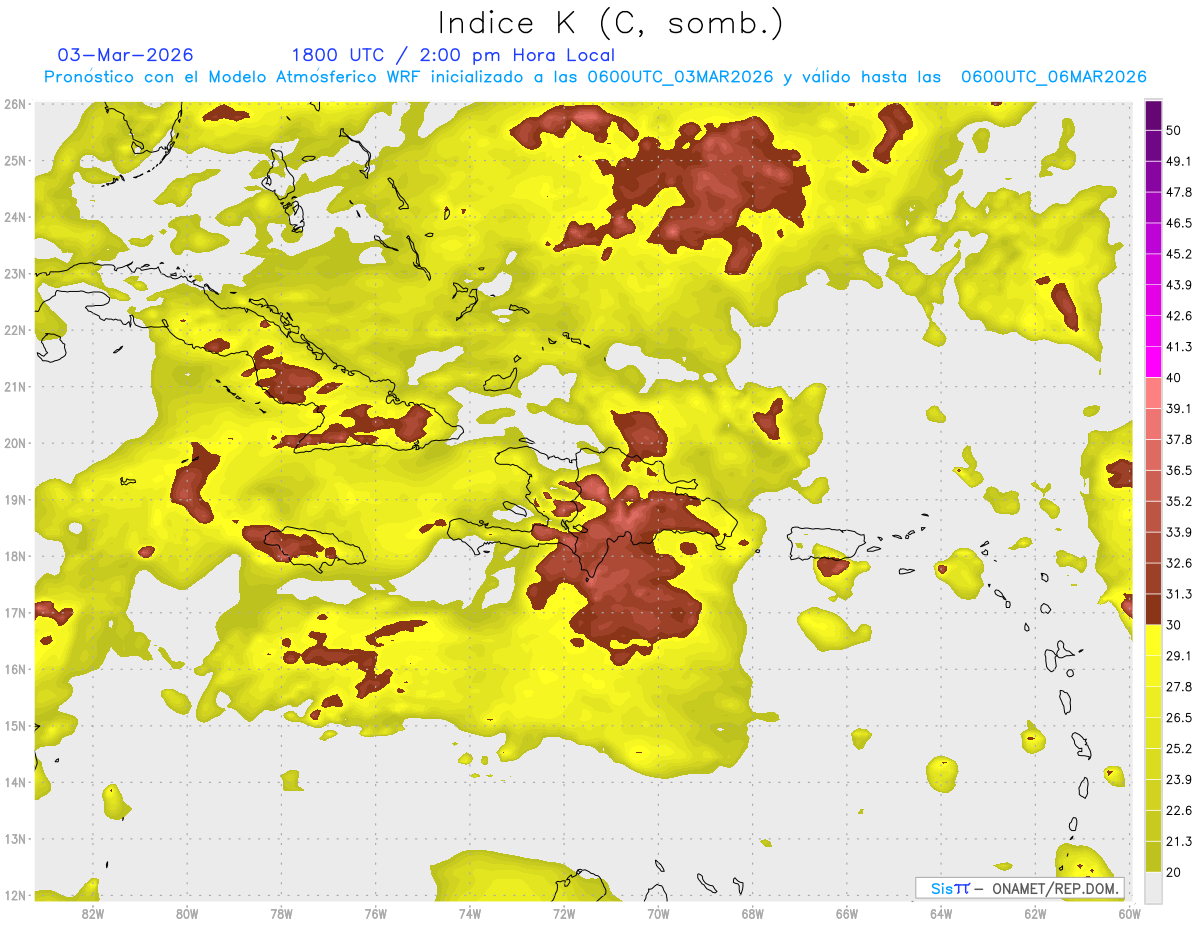Click longitude label "60W"
This screenshot has width=1200, height=927.
point(1130,913)
